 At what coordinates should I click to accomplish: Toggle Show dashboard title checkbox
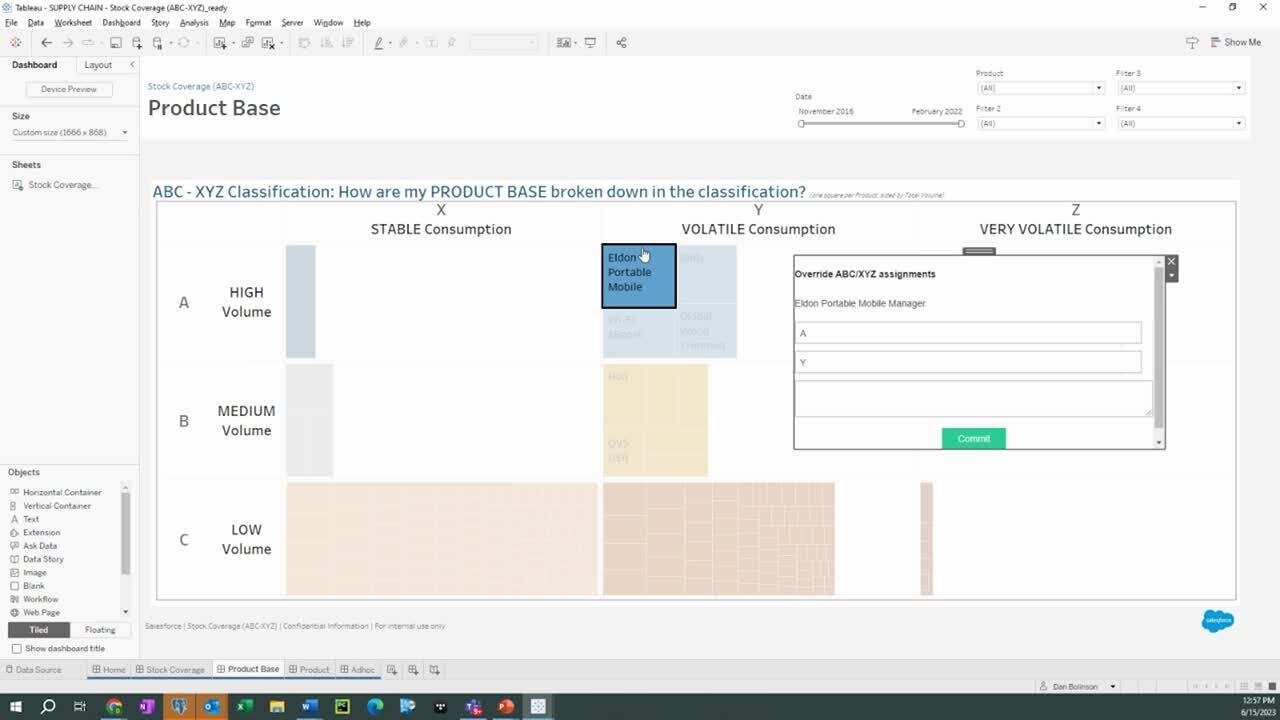(16, 649)
